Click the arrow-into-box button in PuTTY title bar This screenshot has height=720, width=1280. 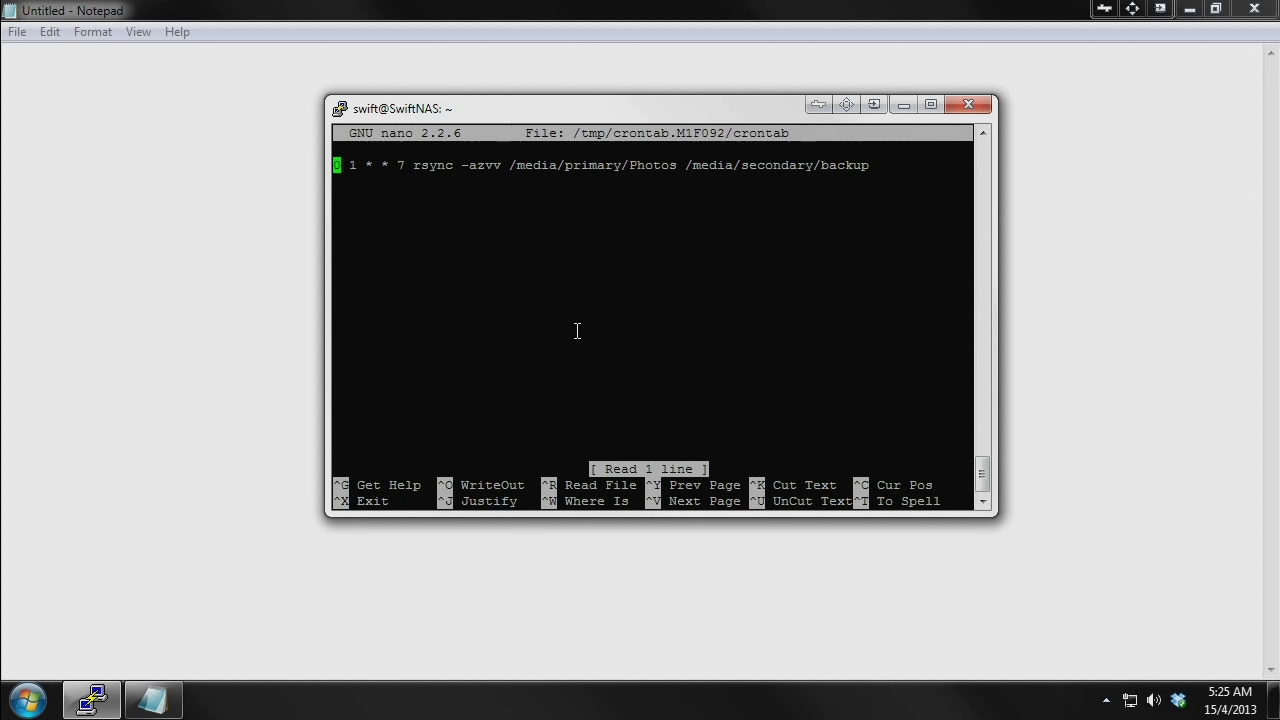[x=874, y=104]
